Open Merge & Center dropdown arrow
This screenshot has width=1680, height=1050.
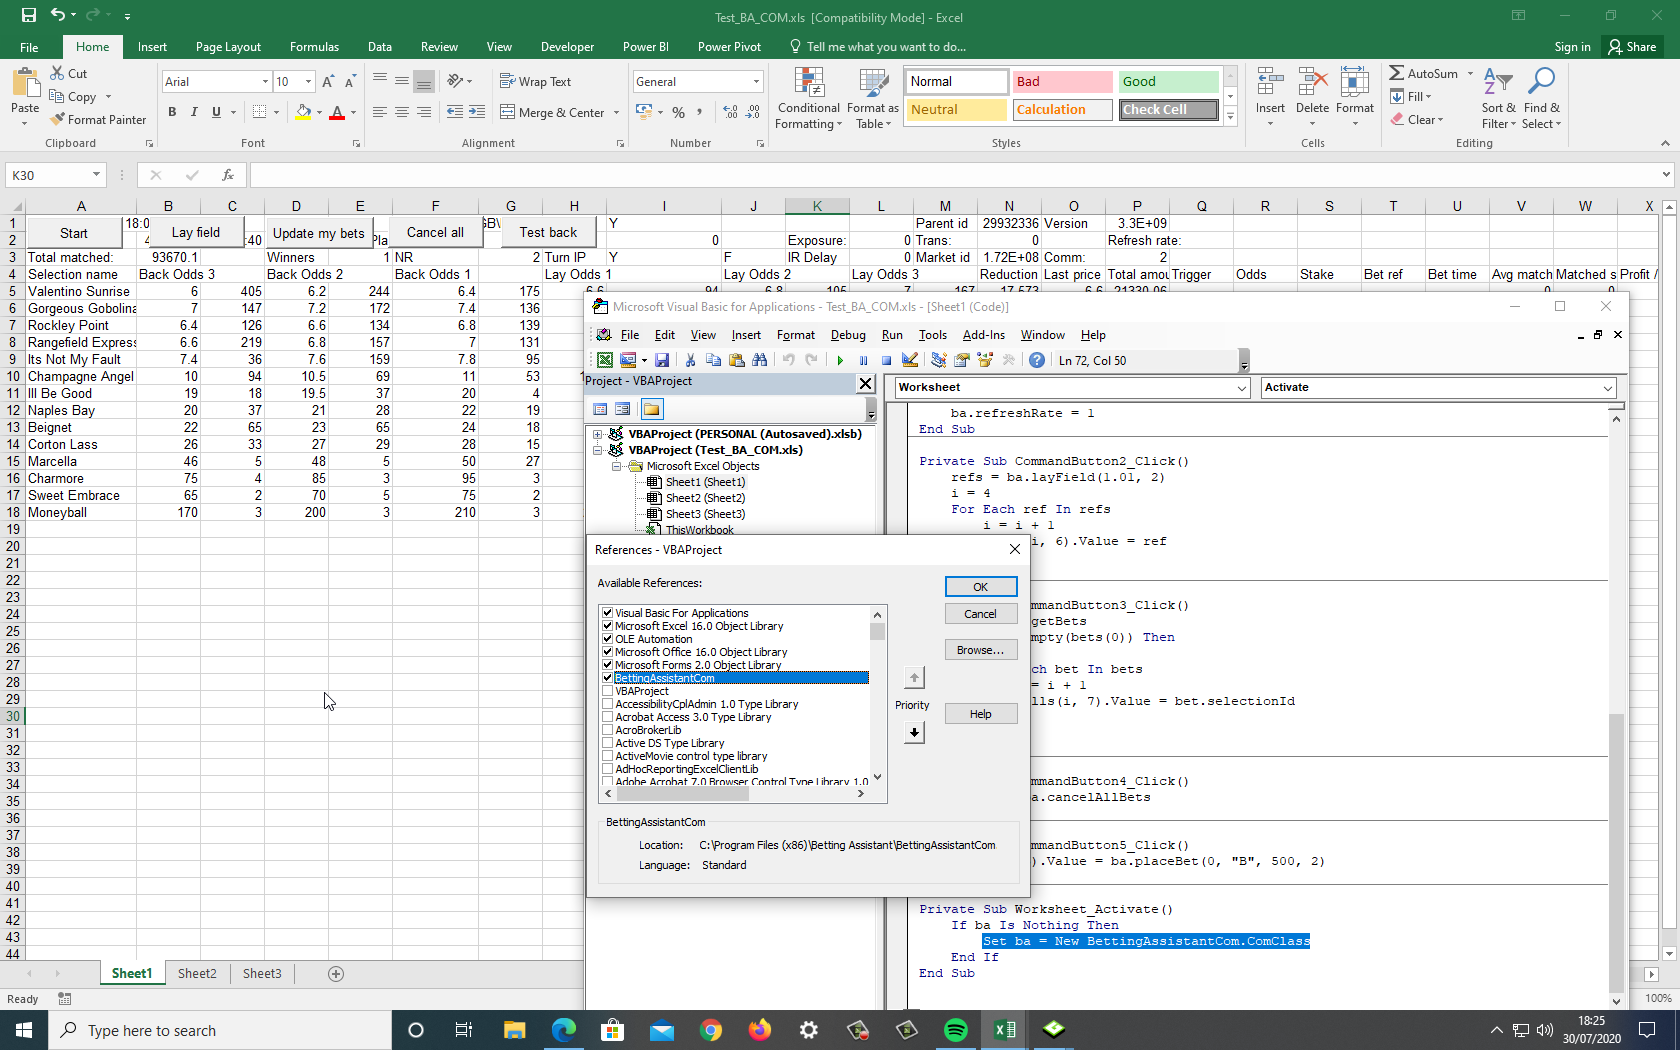(x=616, y=113)
